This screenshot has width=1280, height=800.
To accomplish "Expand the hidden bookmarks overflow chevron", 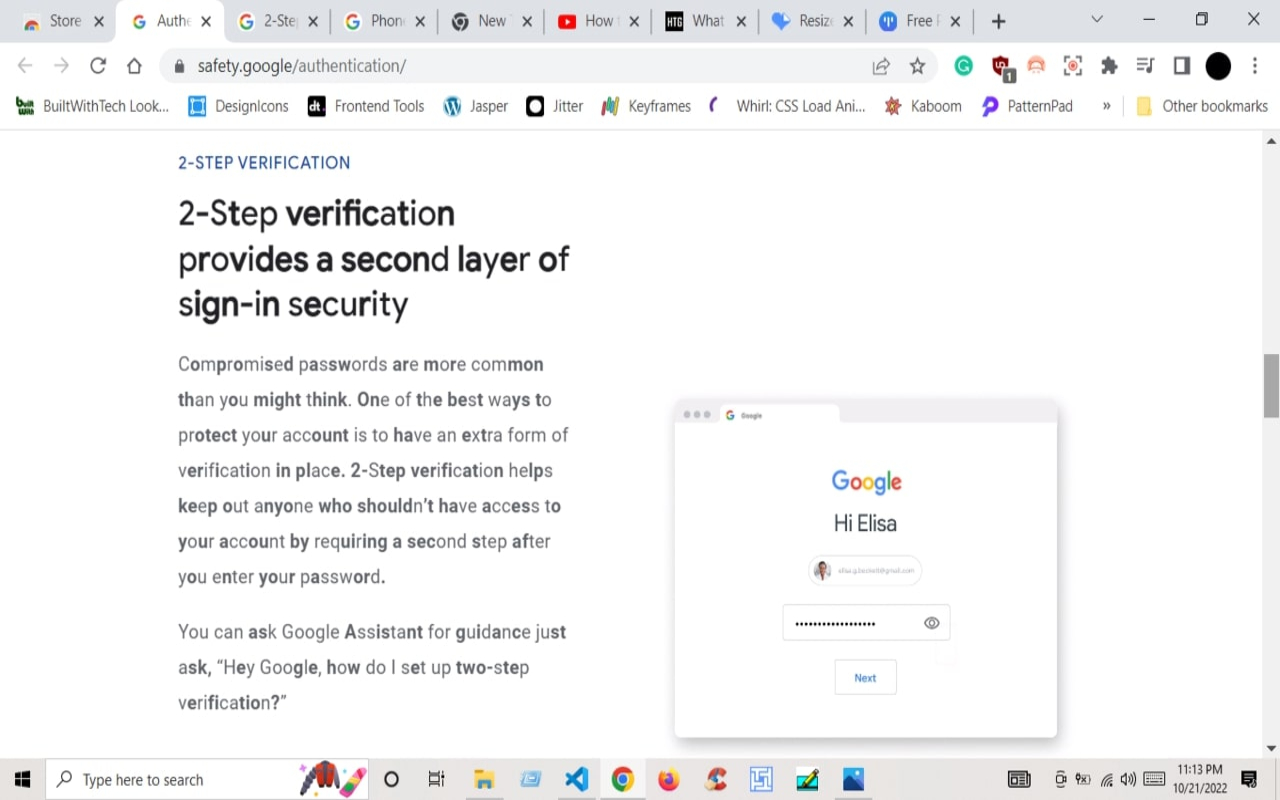I will pyautogui.click(x=1106, y=106).
